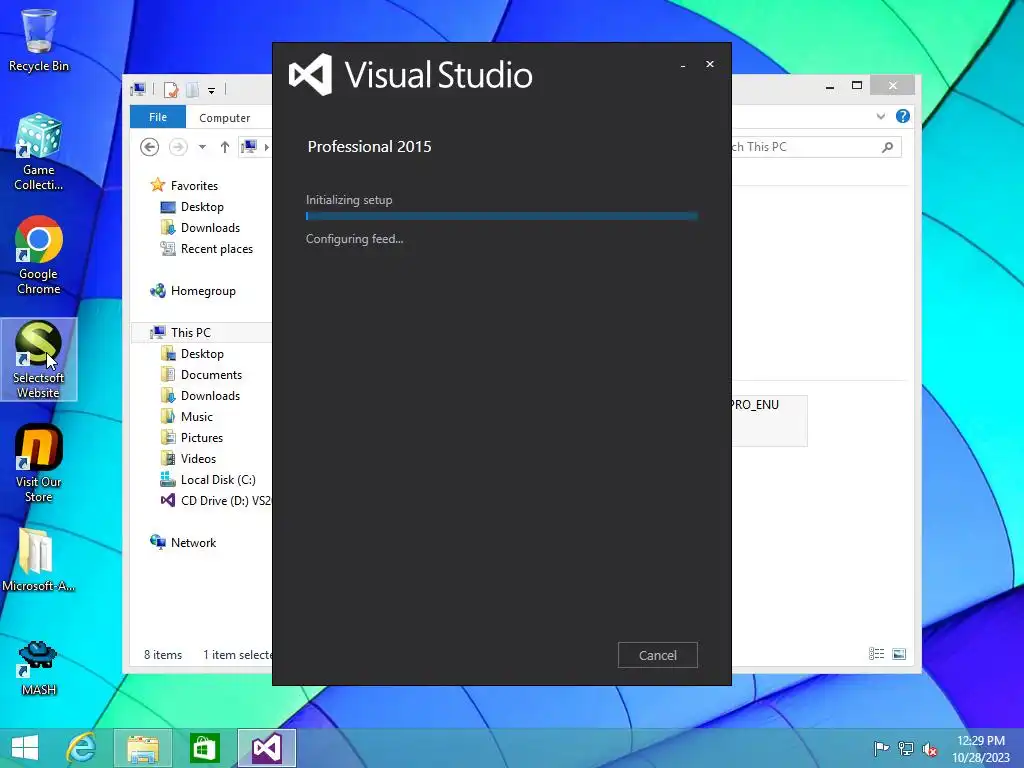Image resolution: width=1024 pixels, height=768 pixels.
Task: Switch Explorer to details view
Action: click(876, 654)
